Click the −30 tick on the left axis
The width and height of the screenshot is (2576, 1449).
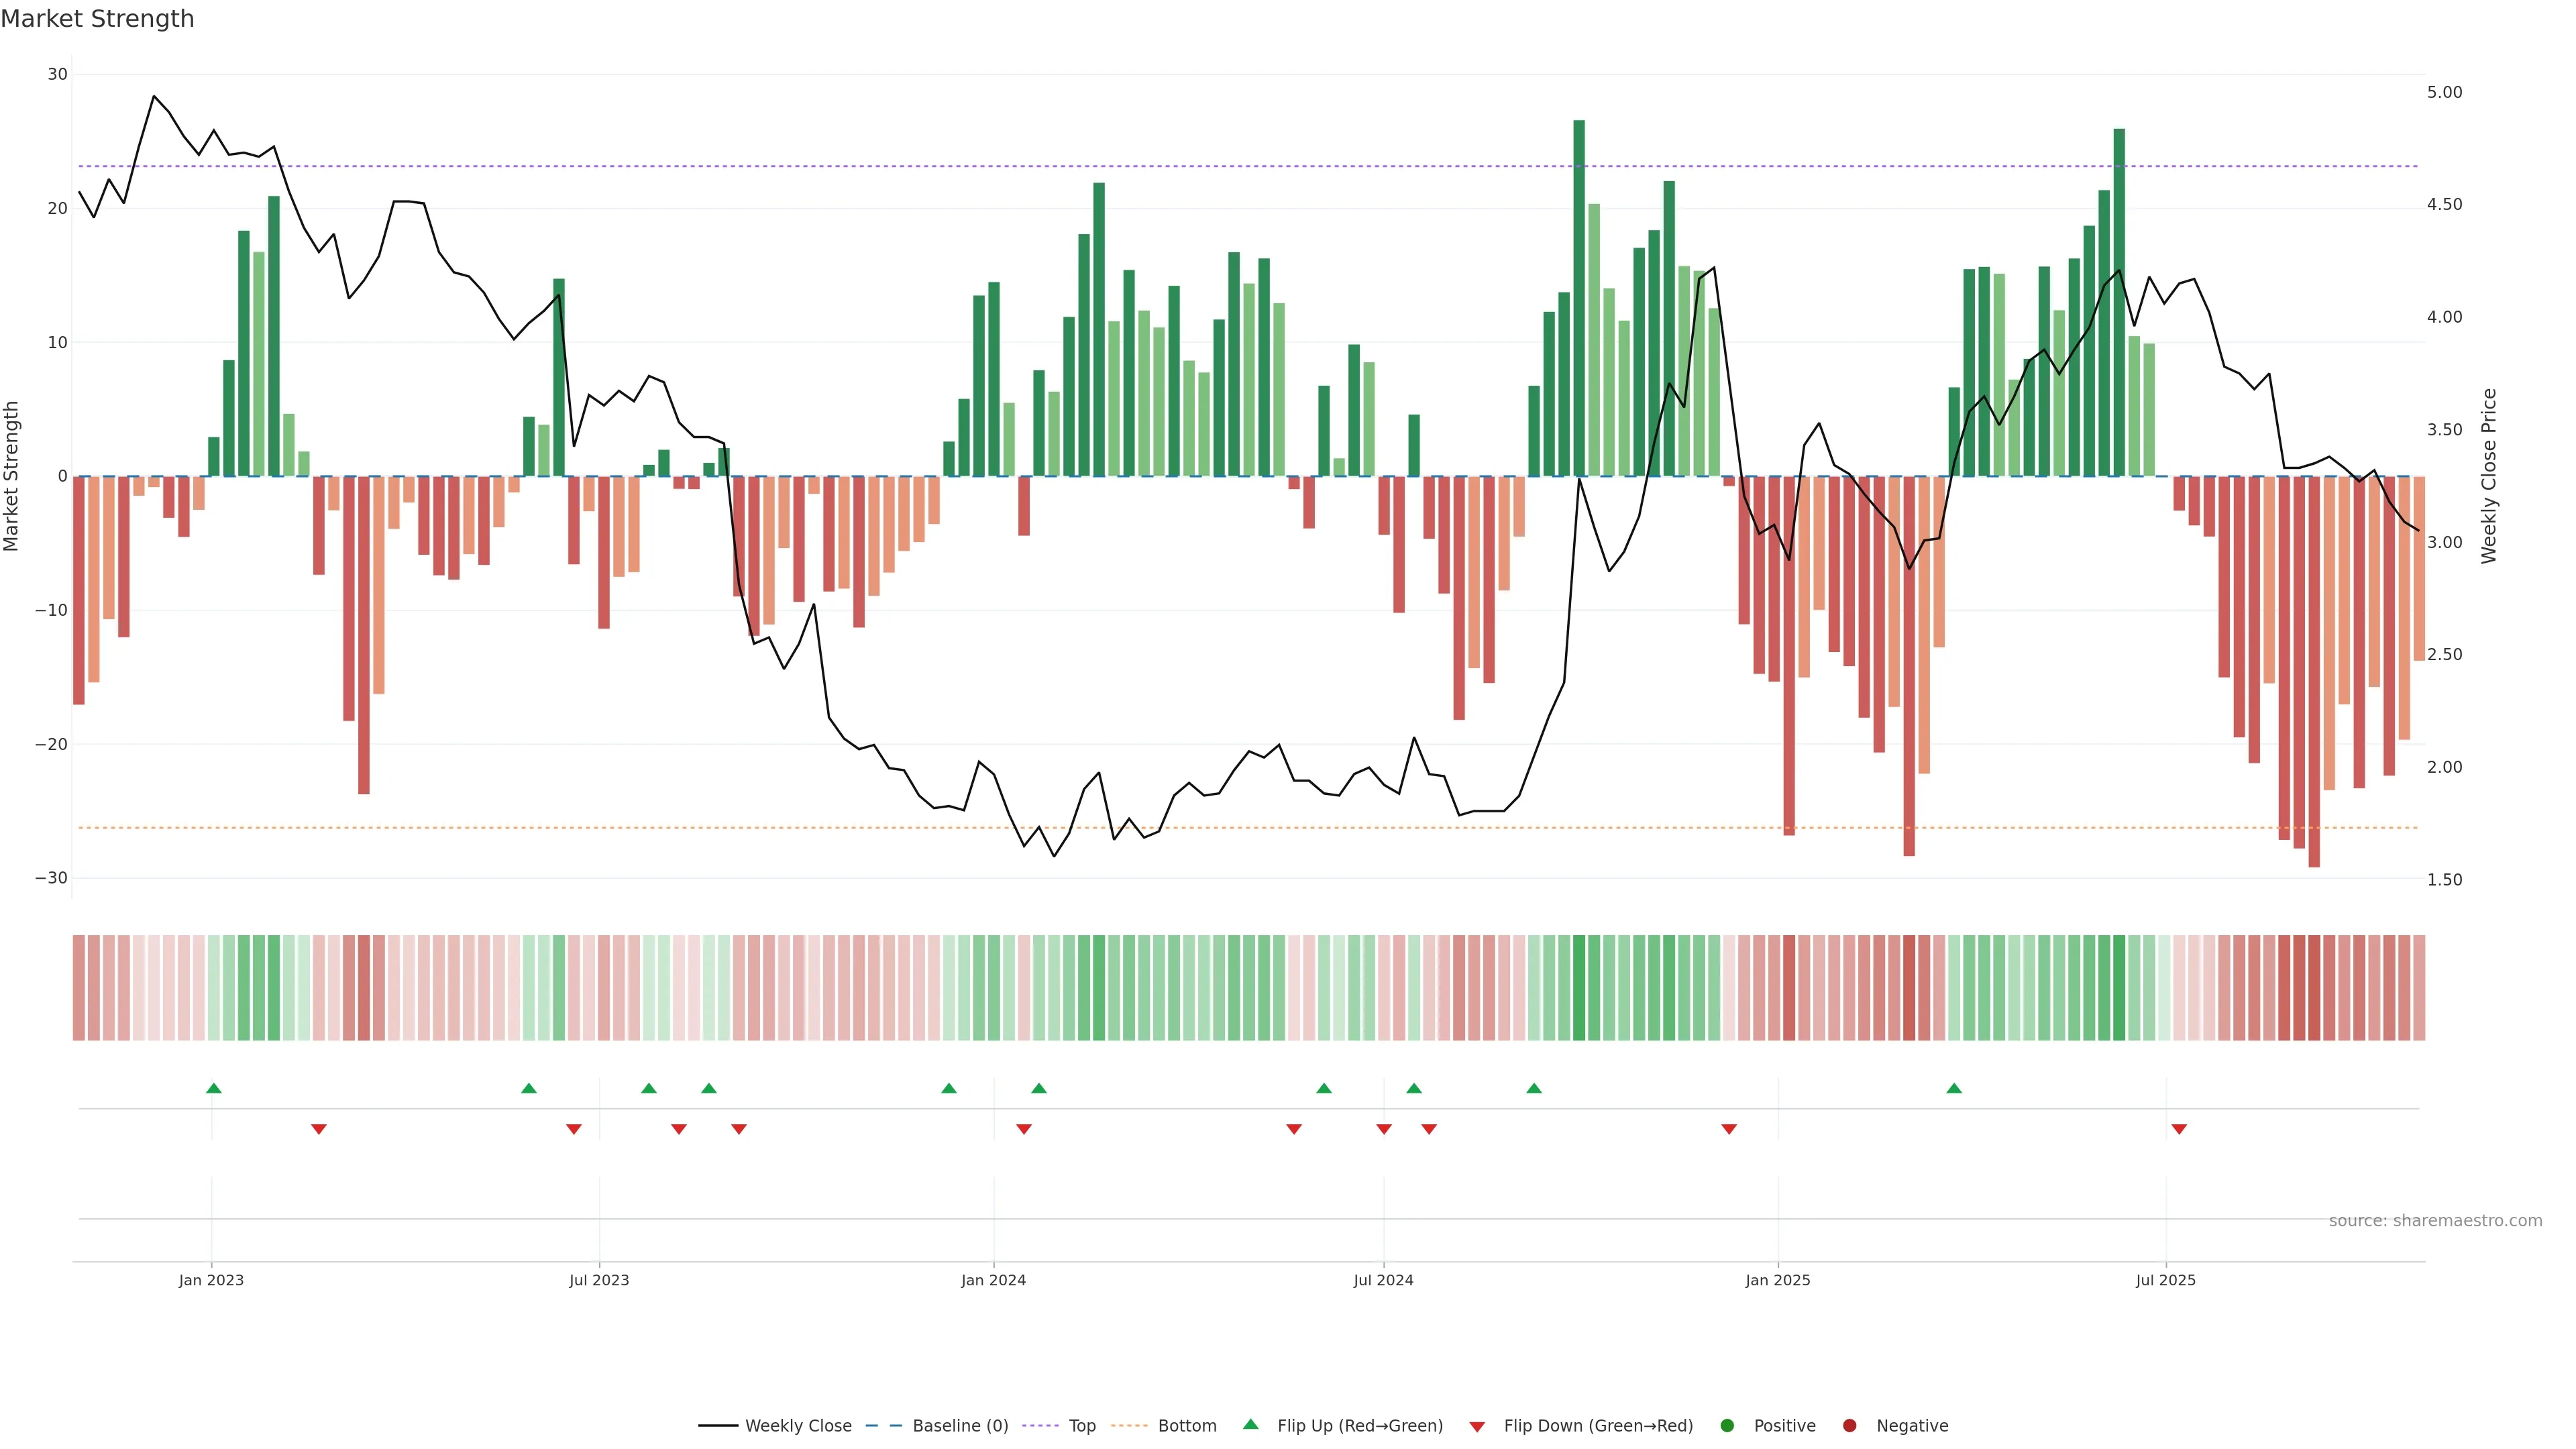(x=51, y=878)
